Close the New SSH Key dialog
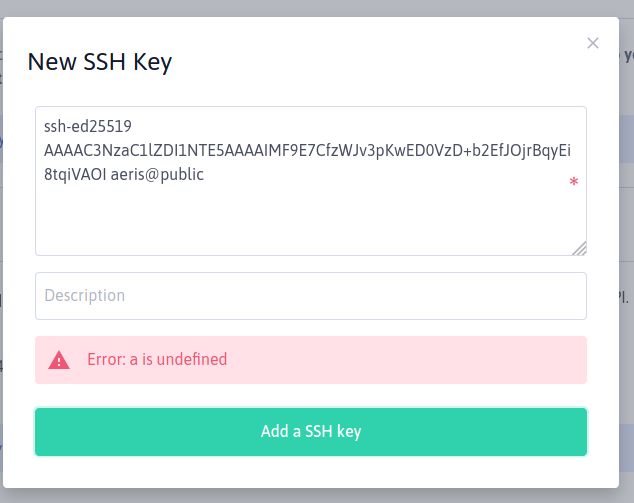This screenshot has width=634, height=503. [593, 43]
